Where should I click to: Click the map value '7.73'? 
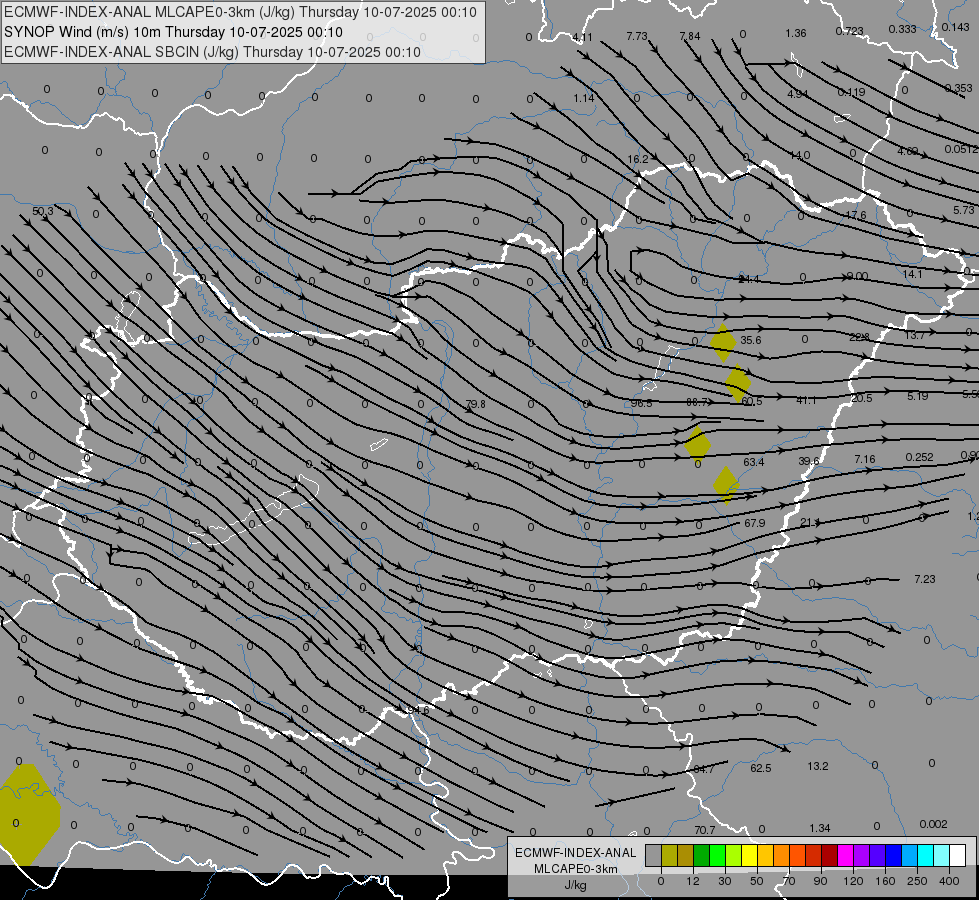pos(637,36)
